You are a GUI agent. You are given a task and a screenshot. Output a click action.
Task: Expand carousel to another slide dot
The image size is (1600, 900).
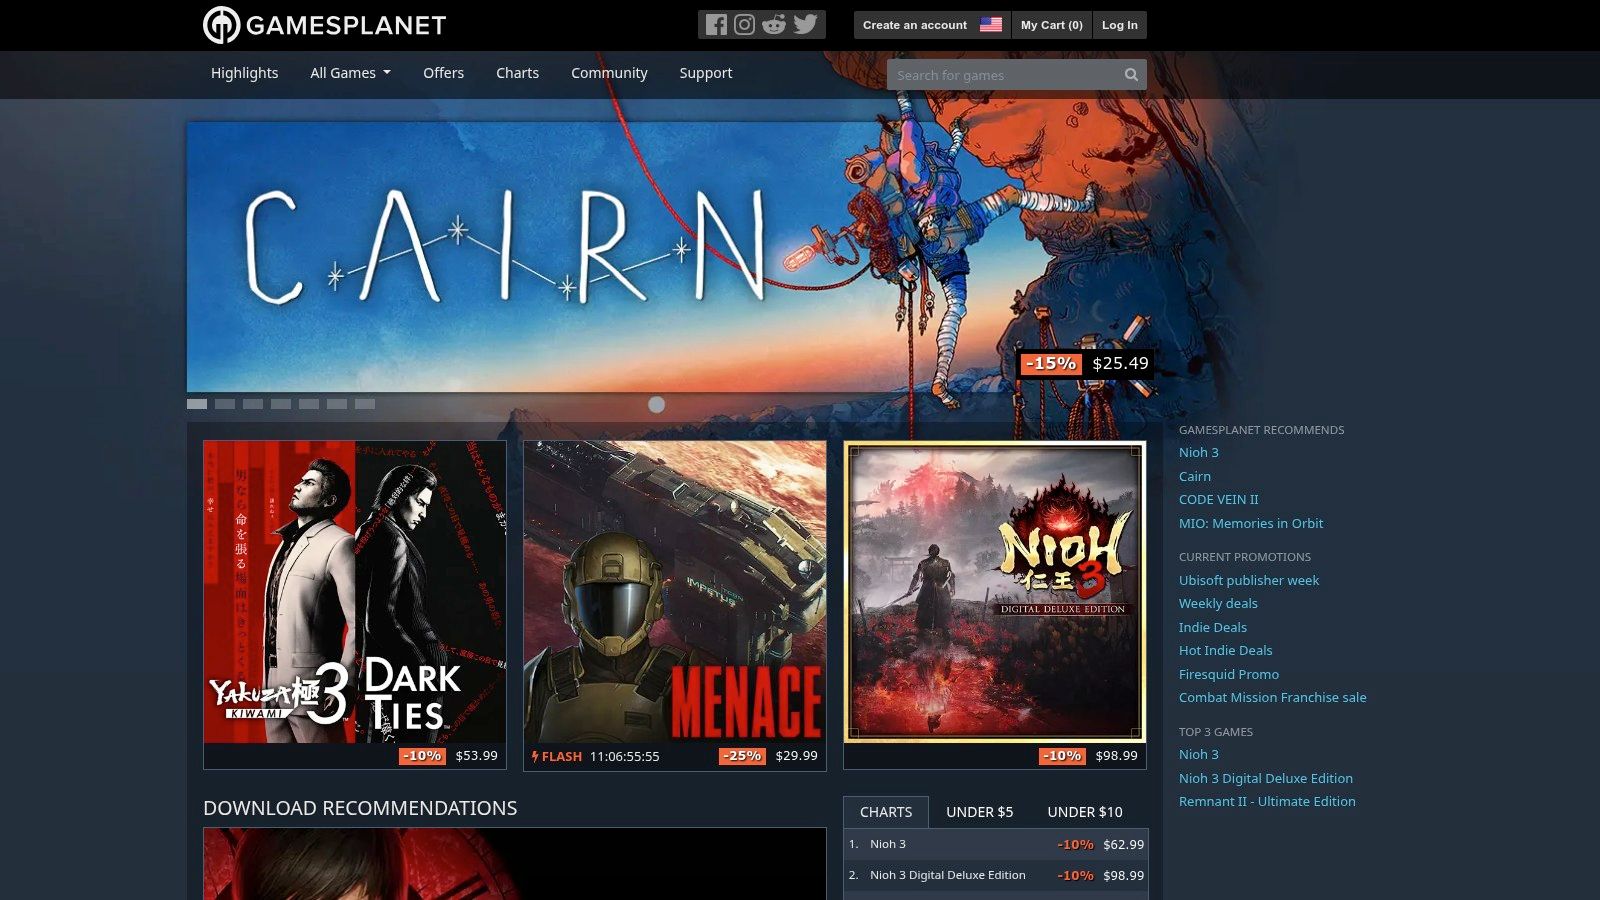tap(223, 403)
